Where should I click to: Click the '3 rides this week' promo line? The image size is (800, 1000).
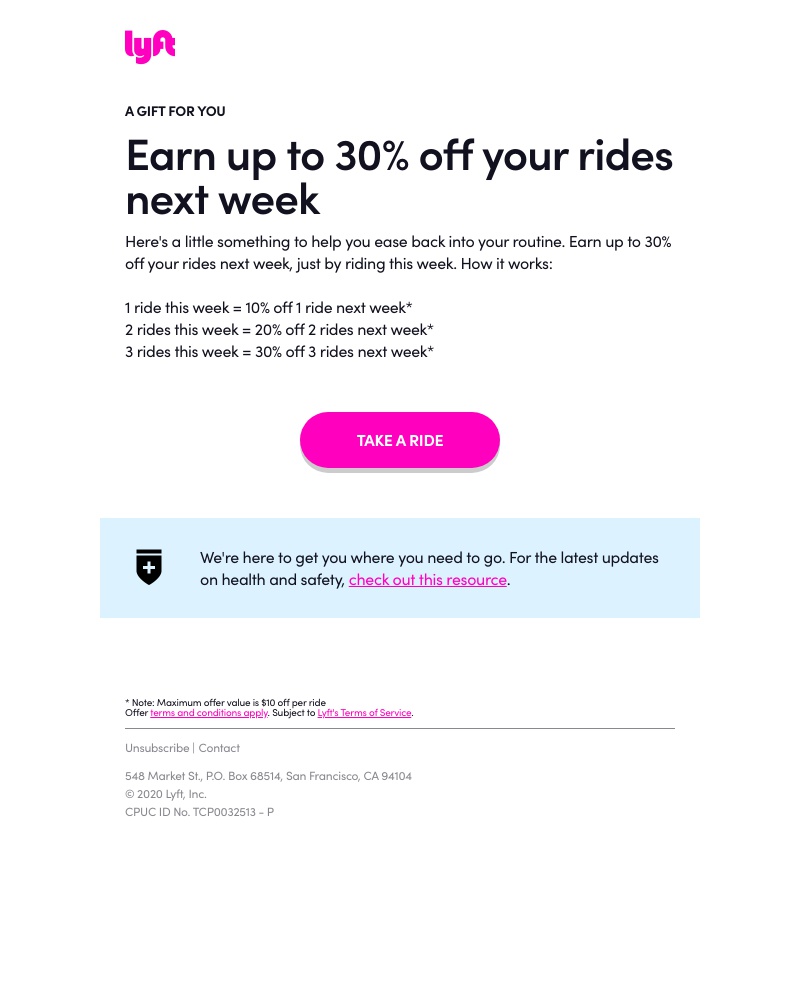click(278, 351)
